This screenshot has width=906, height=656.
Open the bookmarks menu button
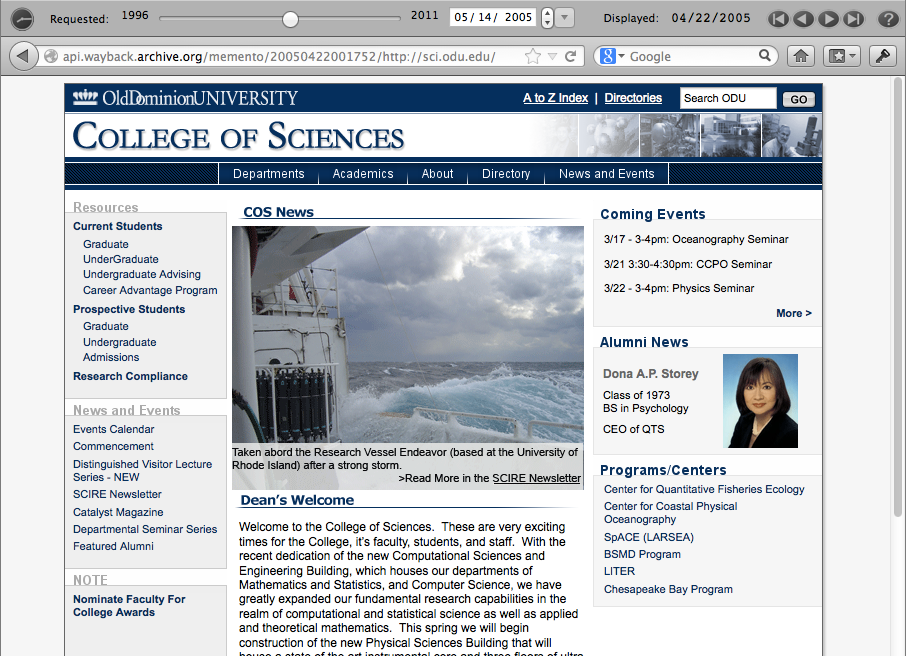841,56
